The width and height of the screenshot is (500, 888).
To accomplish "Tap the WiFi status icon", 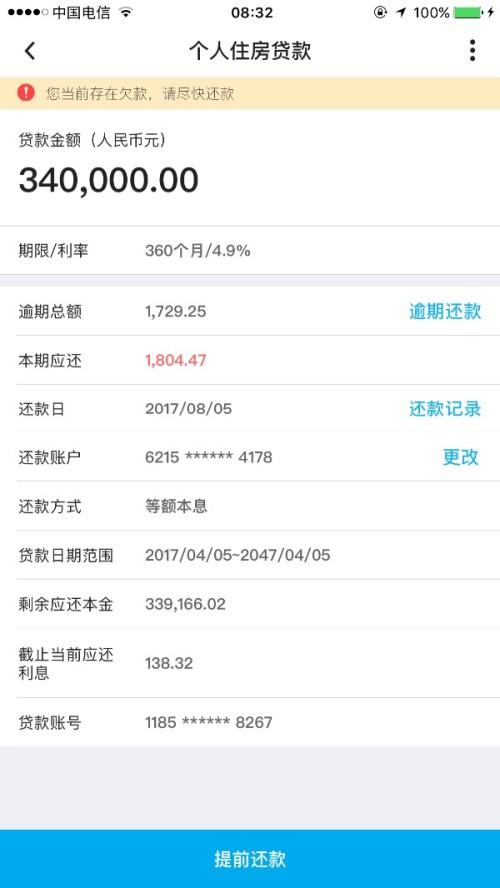I will pos(126,12).
